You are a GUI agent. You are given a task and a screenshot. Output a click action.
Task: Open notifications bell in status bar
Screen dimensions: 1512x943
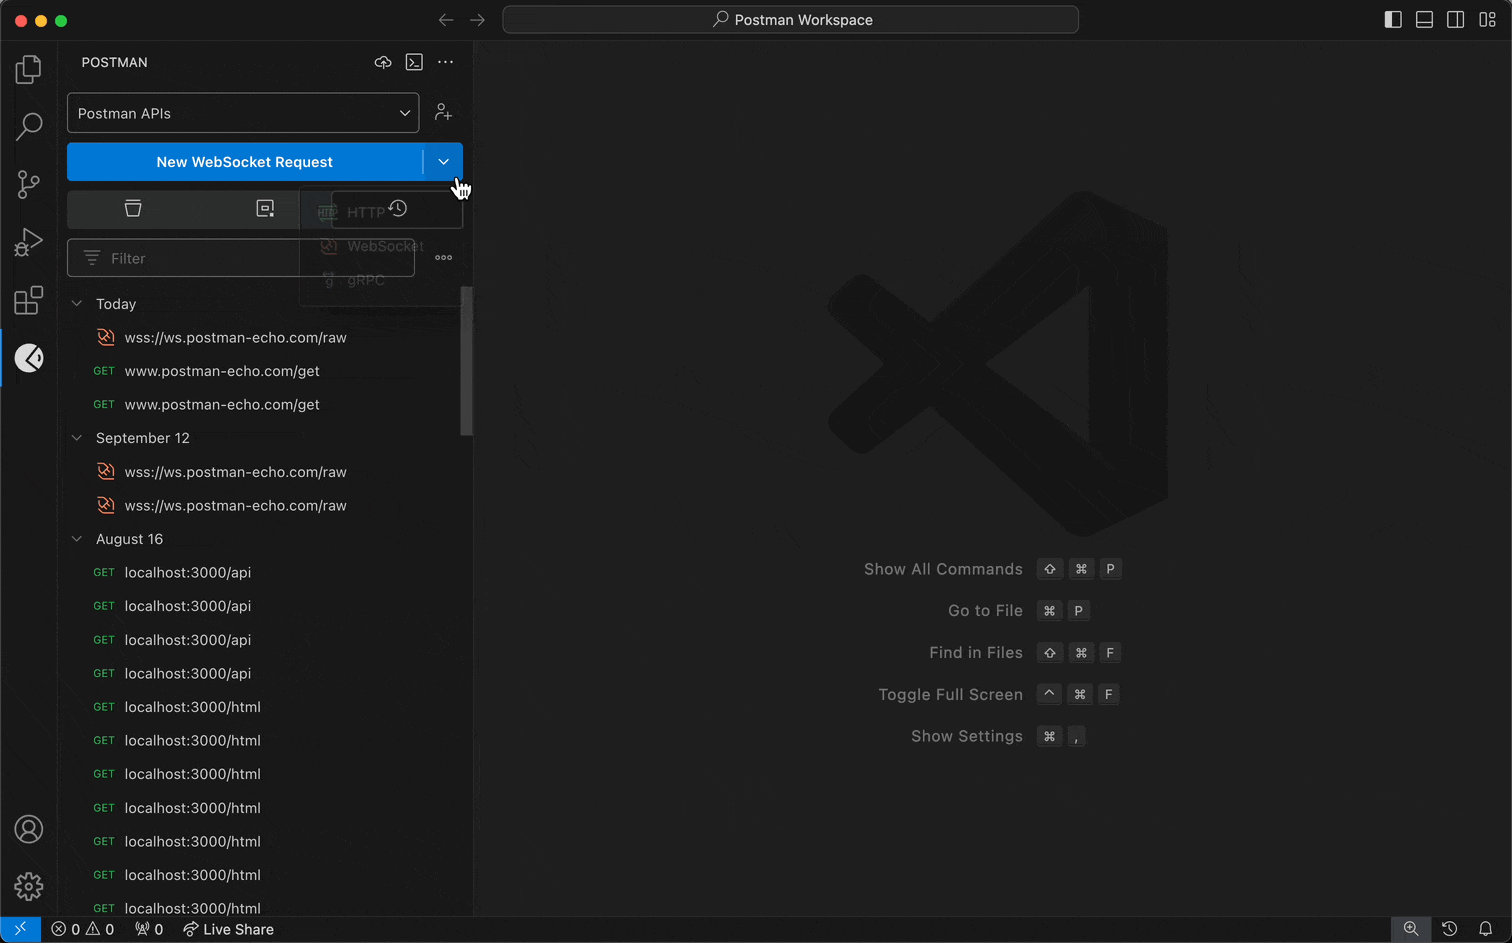(x=1486, y=929)
